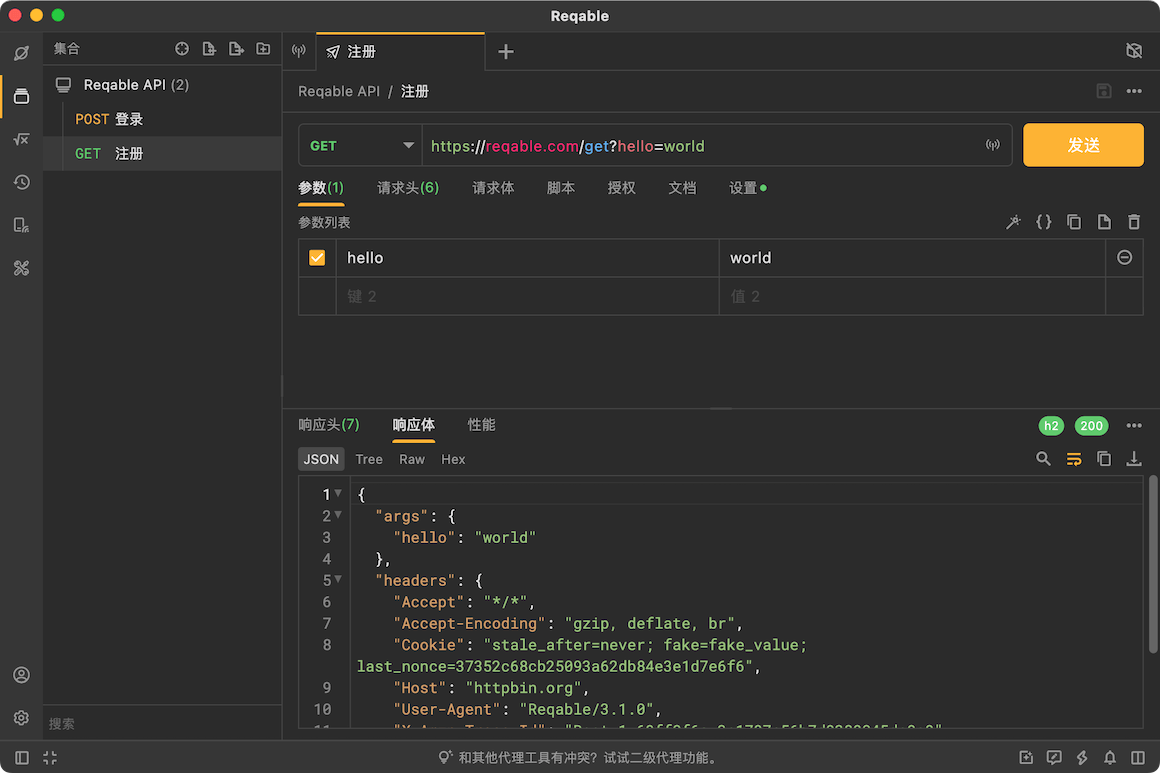Screen dimensions: 1160x773
Task: Switch to the 授权 tab
Action: (x=621, y=188)
